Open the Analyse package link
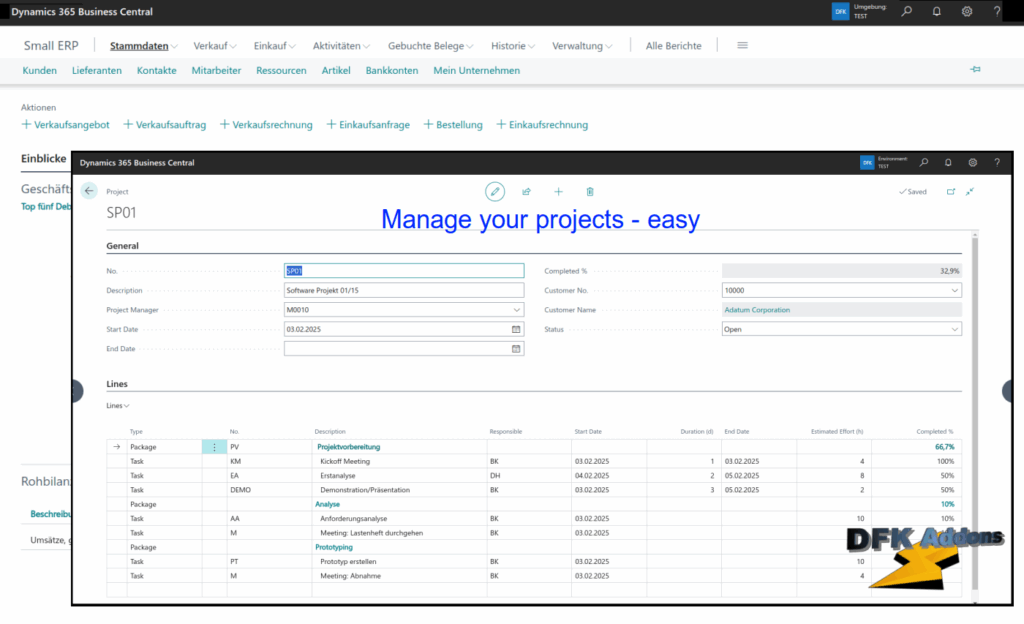Image resolution: width=1024 pixels, height=624 pixels. coord(327,504)
